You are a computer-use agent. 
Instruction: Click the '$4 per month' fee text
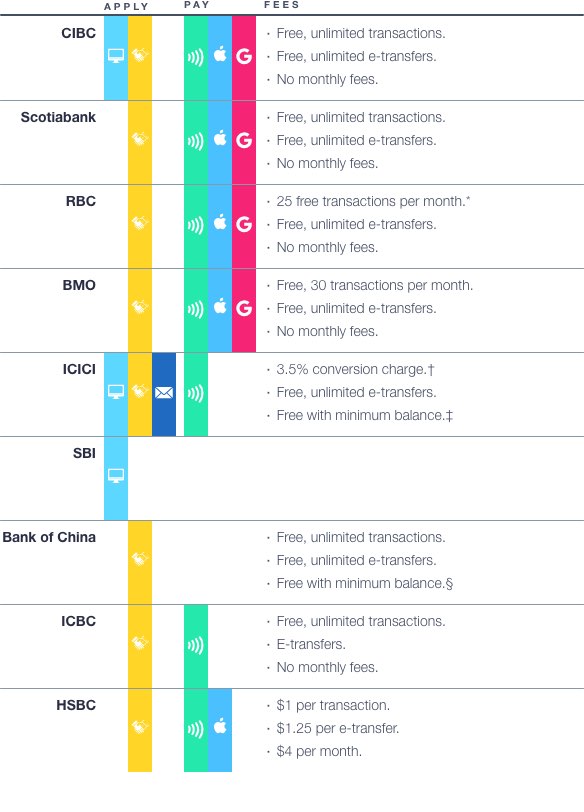[319, 751]
